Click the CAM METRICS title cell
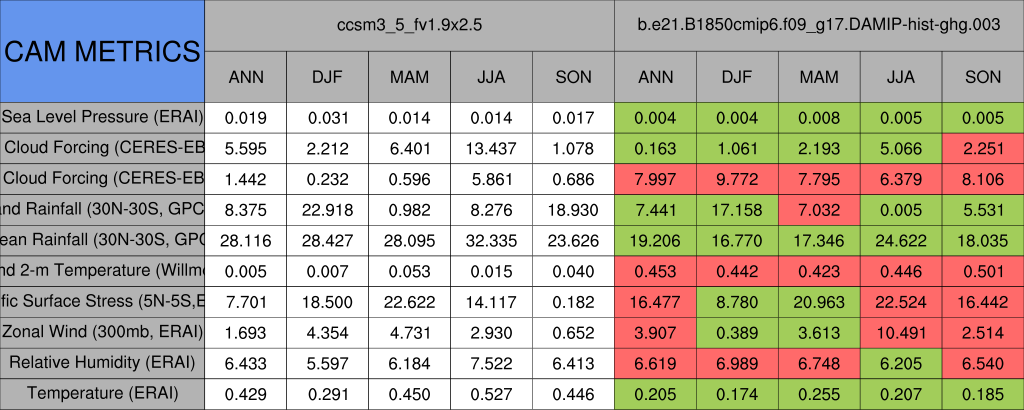Viewport: 1024px width, 410px height. click(102, 51)
